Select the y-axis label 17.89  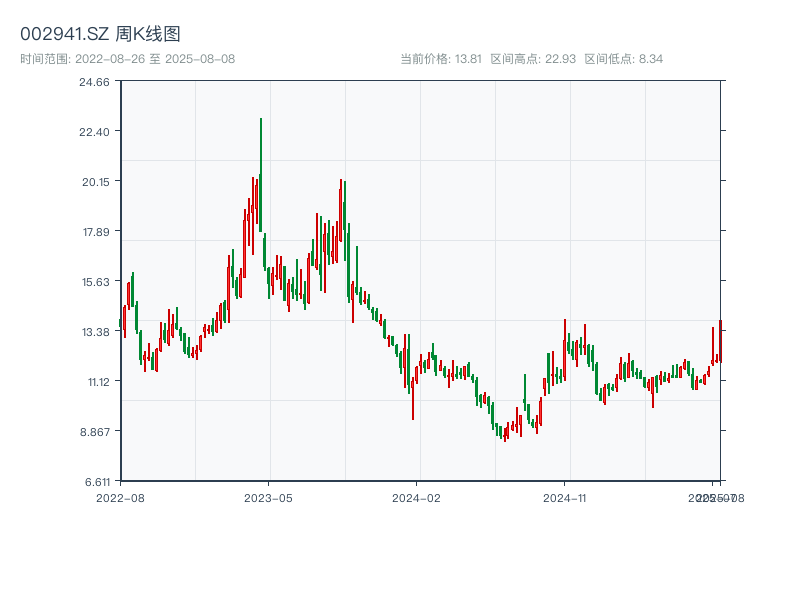[x=96, y=232]
